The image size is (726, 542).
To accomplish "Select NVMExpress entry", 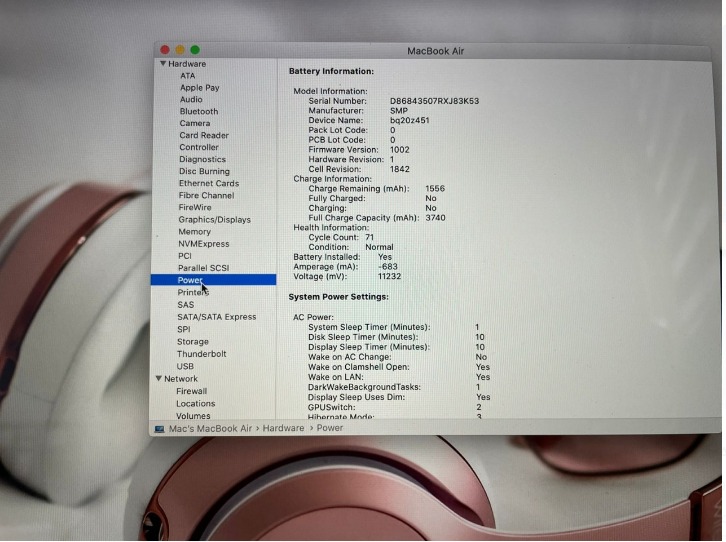I will pos(204,244).
